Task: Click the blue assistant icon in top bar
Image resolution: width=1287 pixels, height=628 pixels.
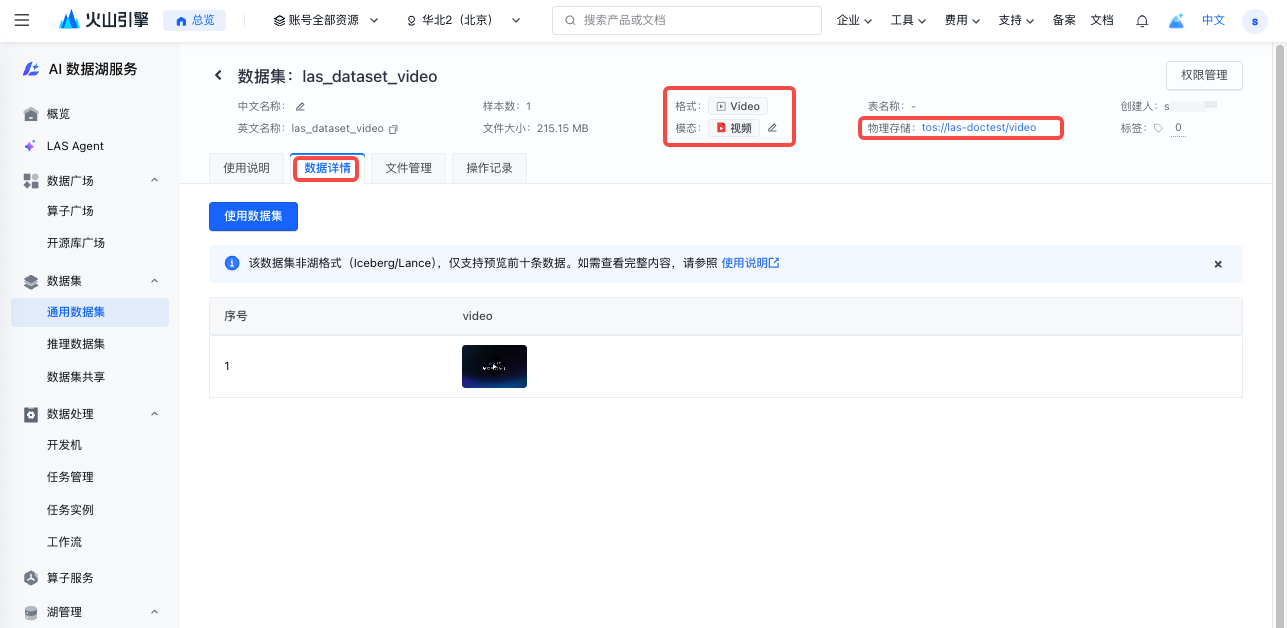Action: point(1177,20)
